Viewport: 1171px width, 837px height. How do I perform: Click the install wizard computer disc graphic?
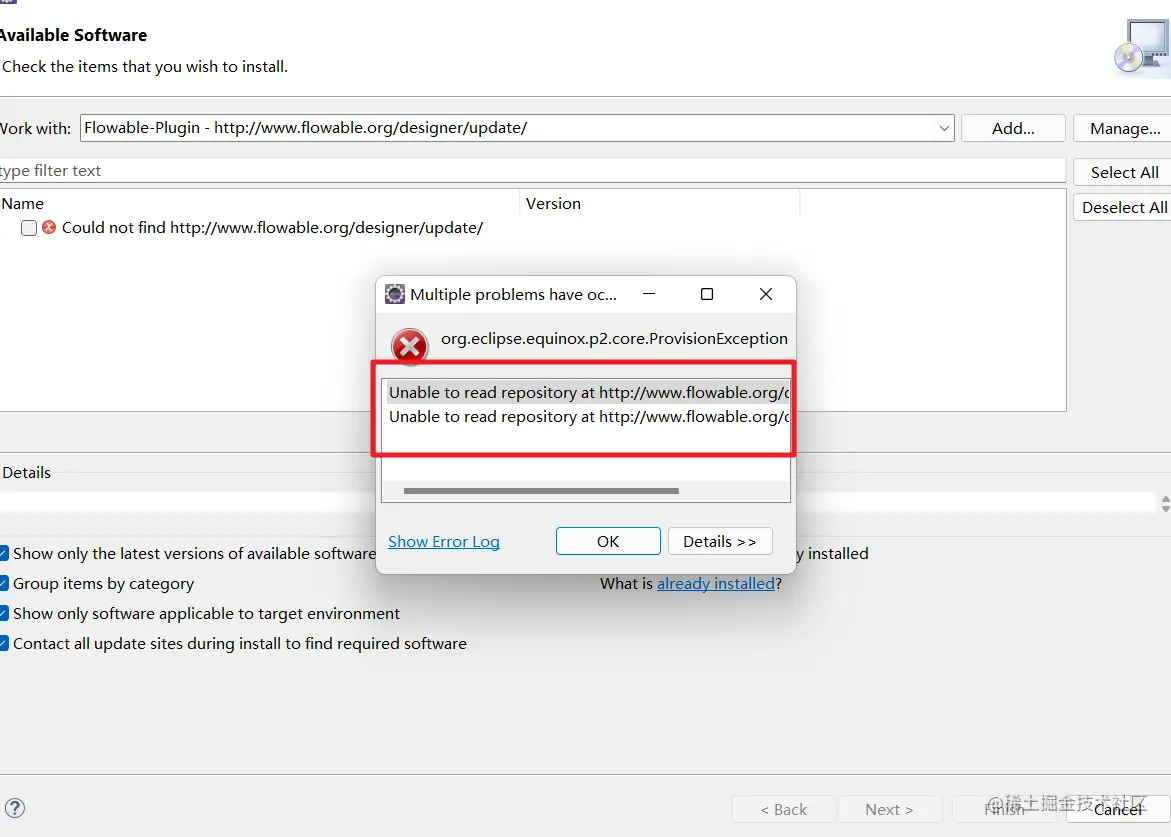point(1142,47)
